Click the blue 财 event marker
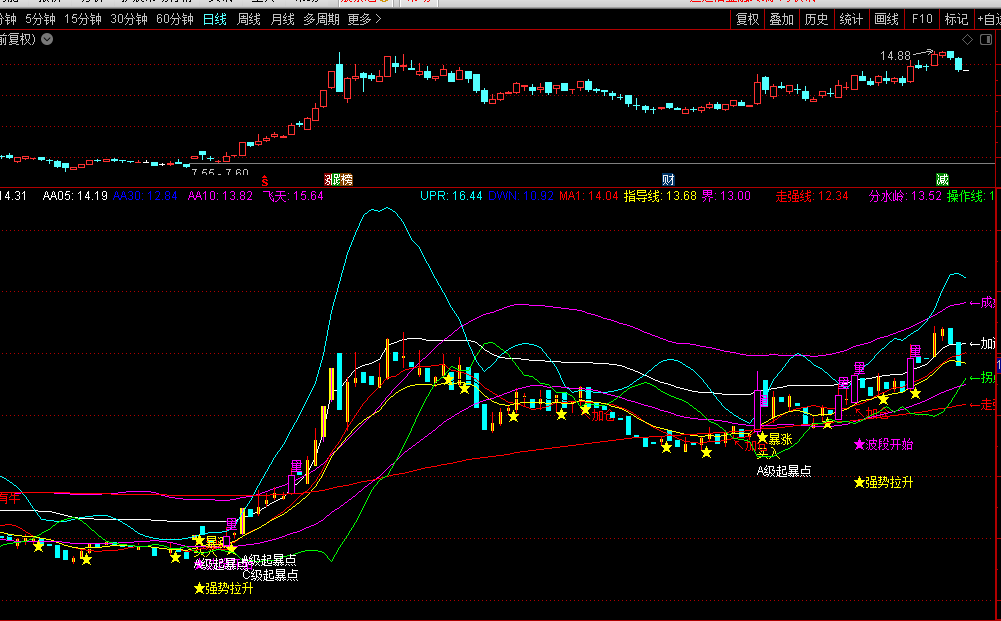The height and width of the screenshot is (621, 1001). [668, 179]
